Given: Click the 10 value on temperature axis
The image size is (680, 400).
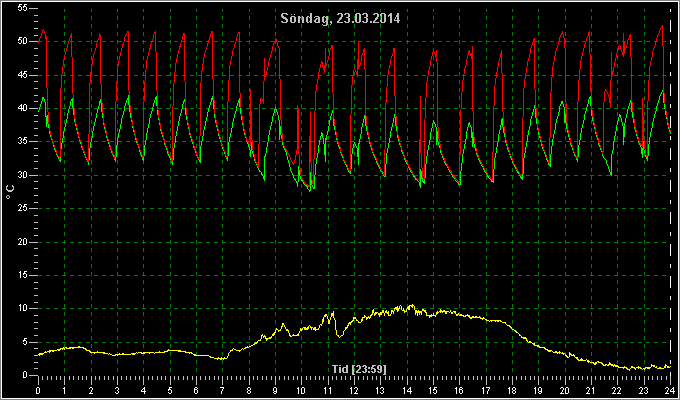Looking at the screenshot, I should coord(23,308).
